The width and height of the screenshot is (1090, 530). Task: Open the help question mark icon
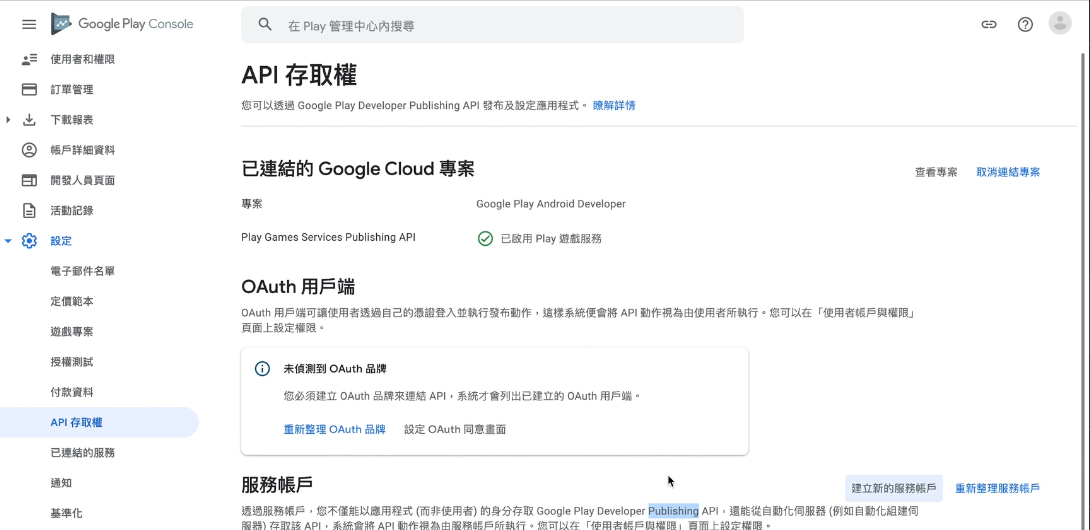1025,24
